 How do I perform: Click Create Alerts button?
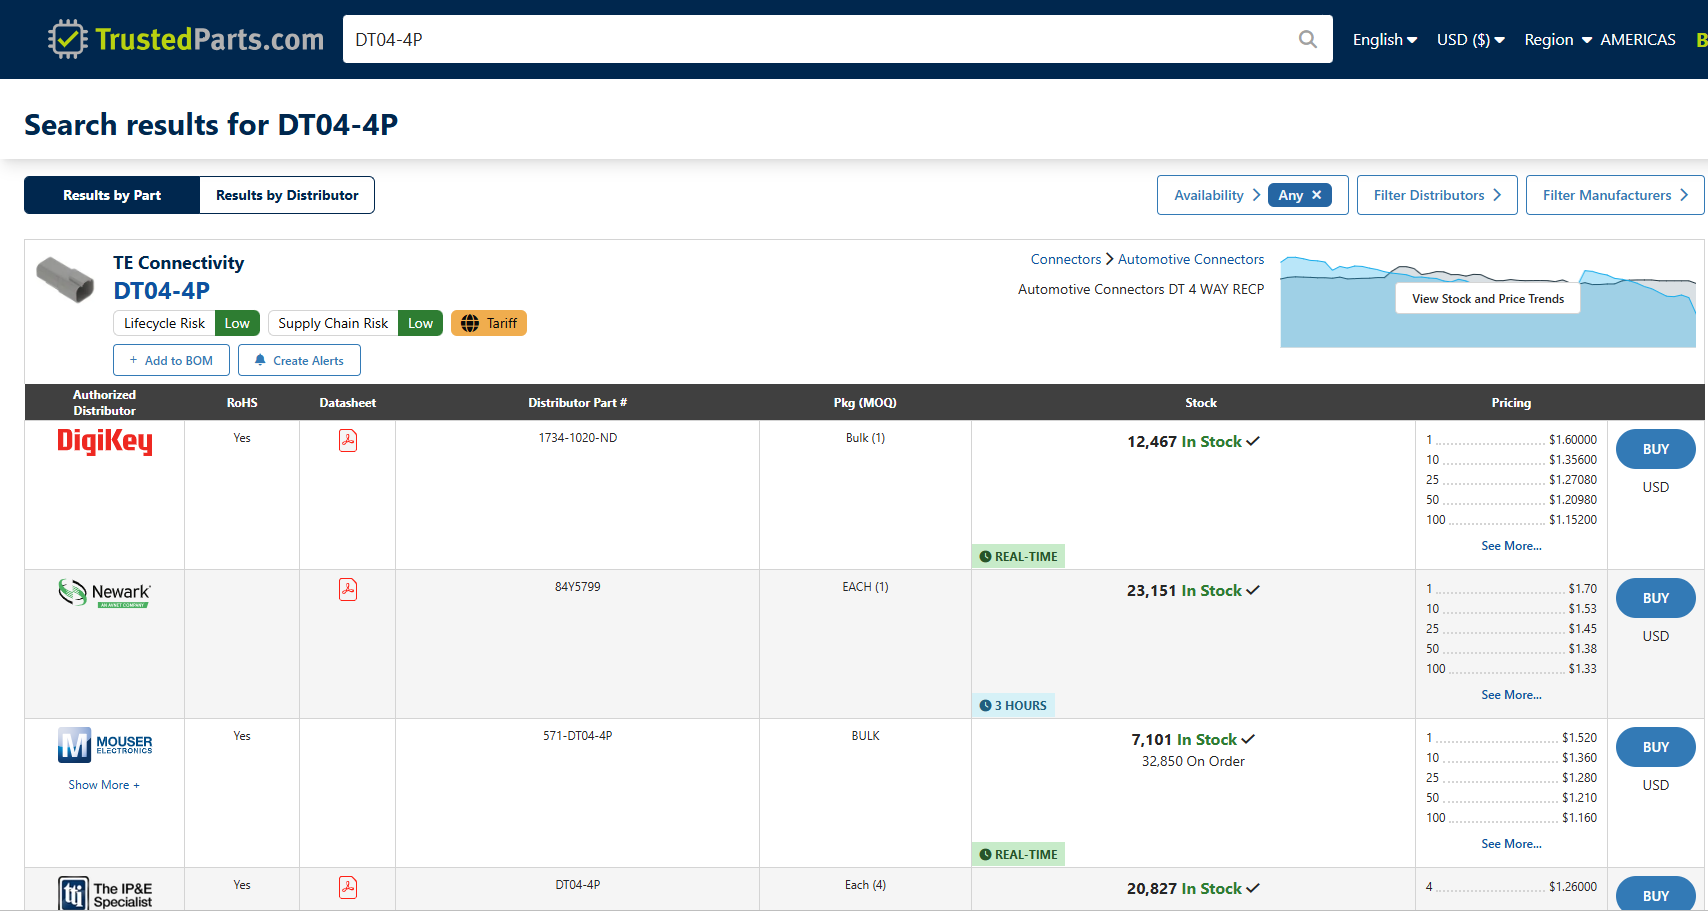(299, 360)
